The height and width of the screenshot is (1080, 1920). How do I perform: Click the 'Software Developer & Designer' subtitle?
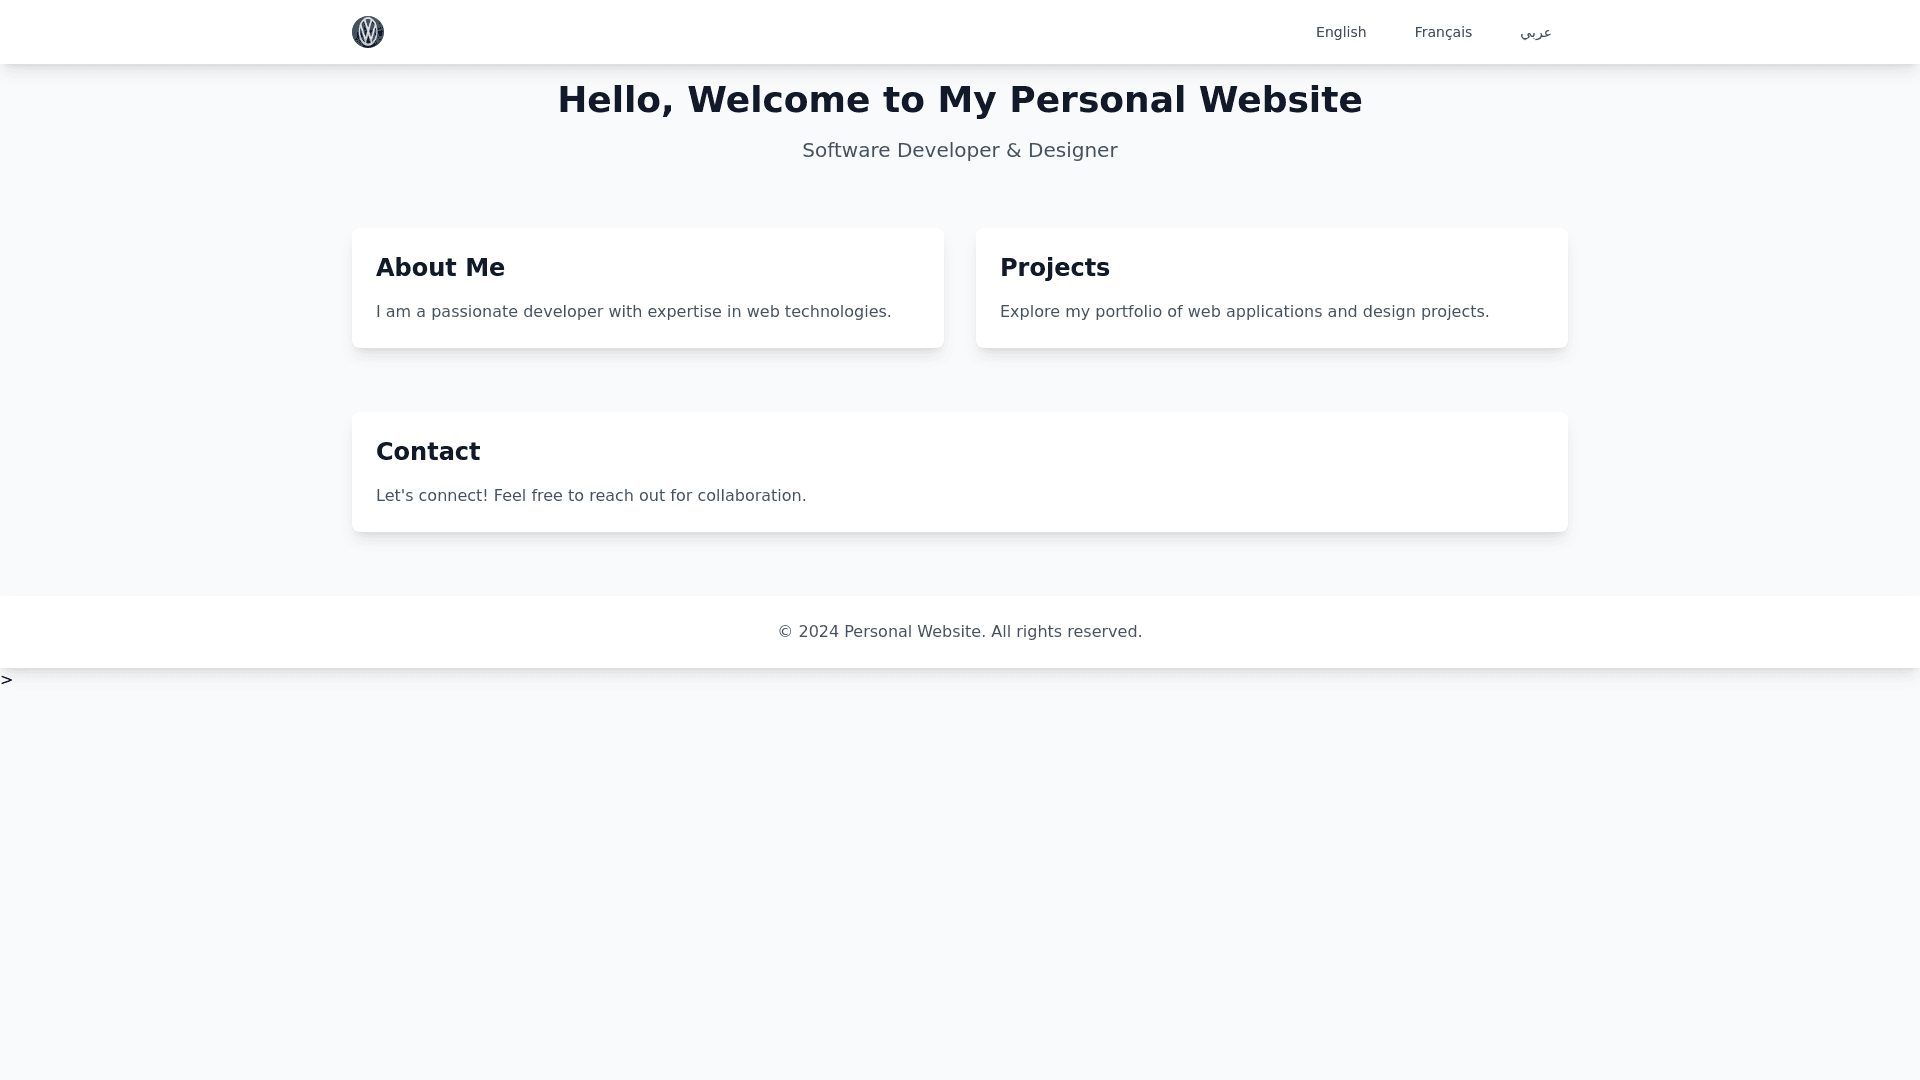[959, 150]
